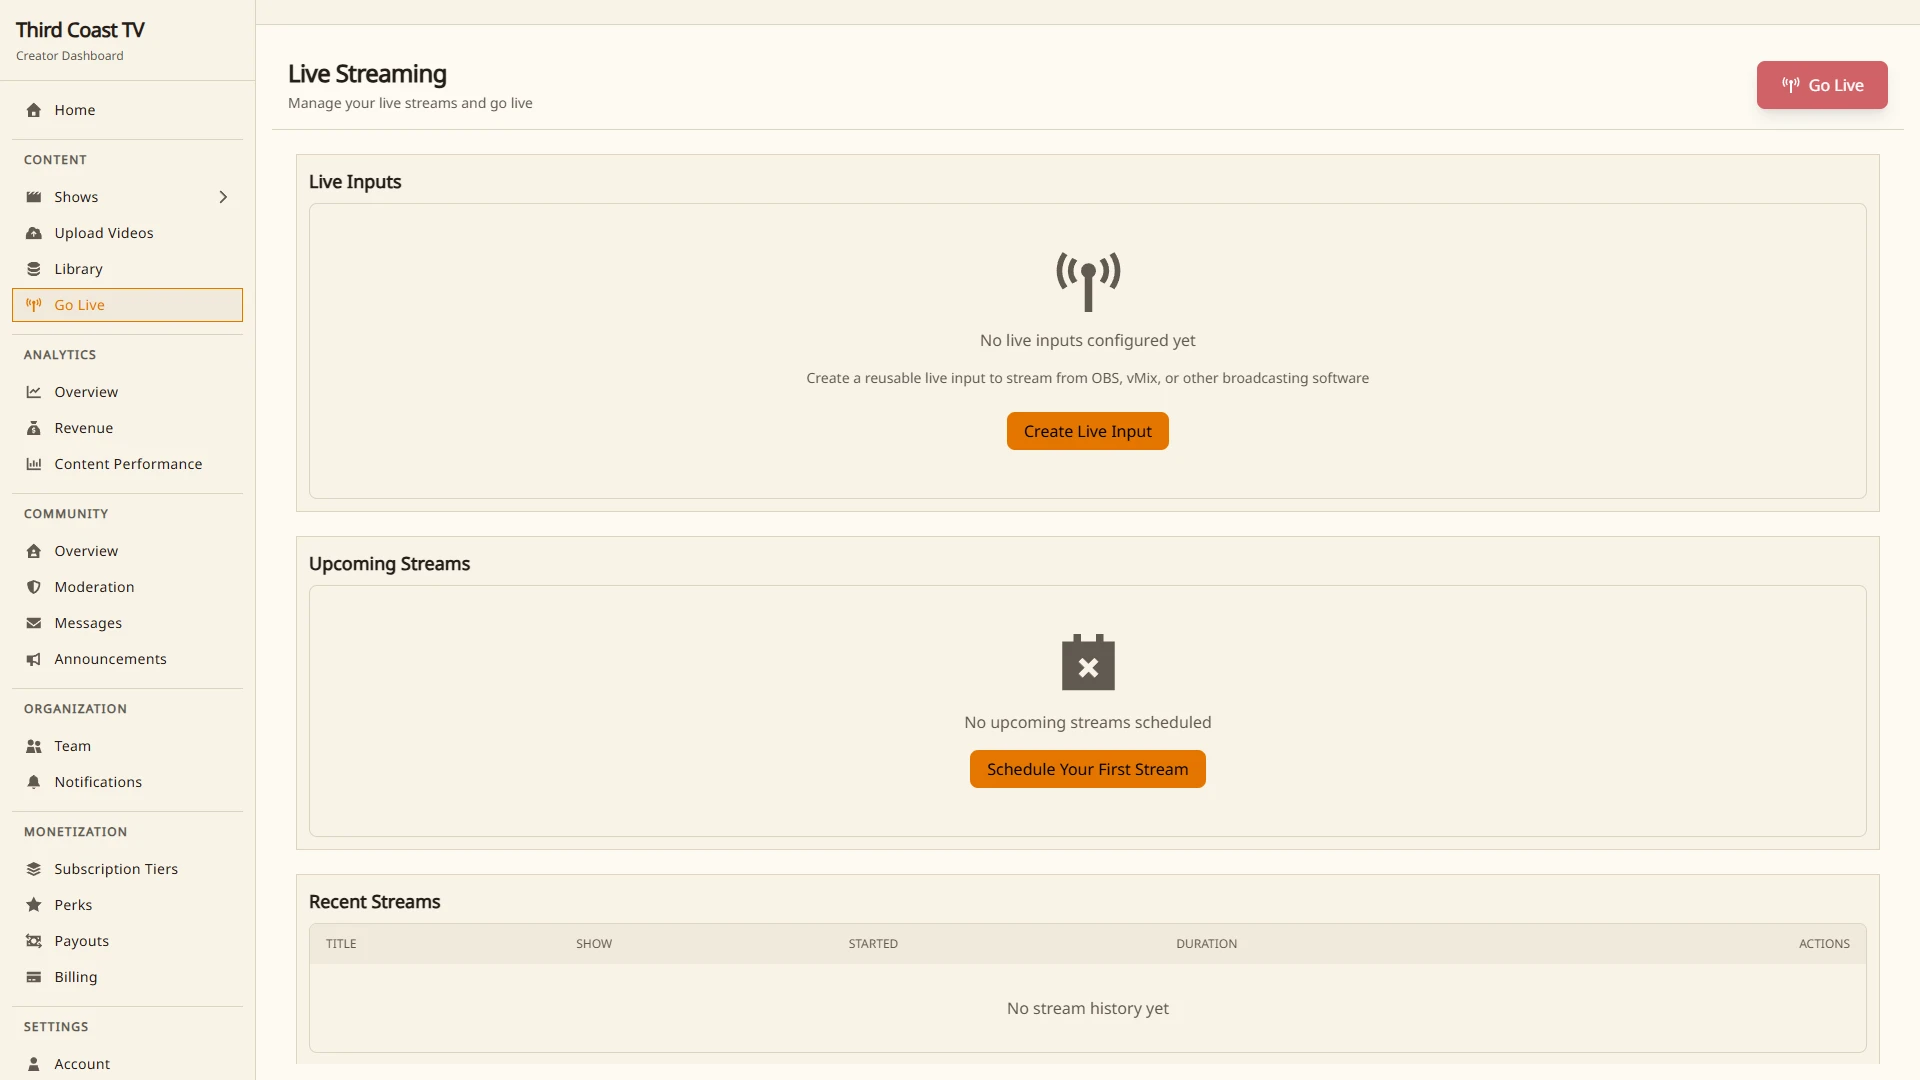Open Account settings
This screenshot has width=1920, height=1080.
click(127, 1064)
